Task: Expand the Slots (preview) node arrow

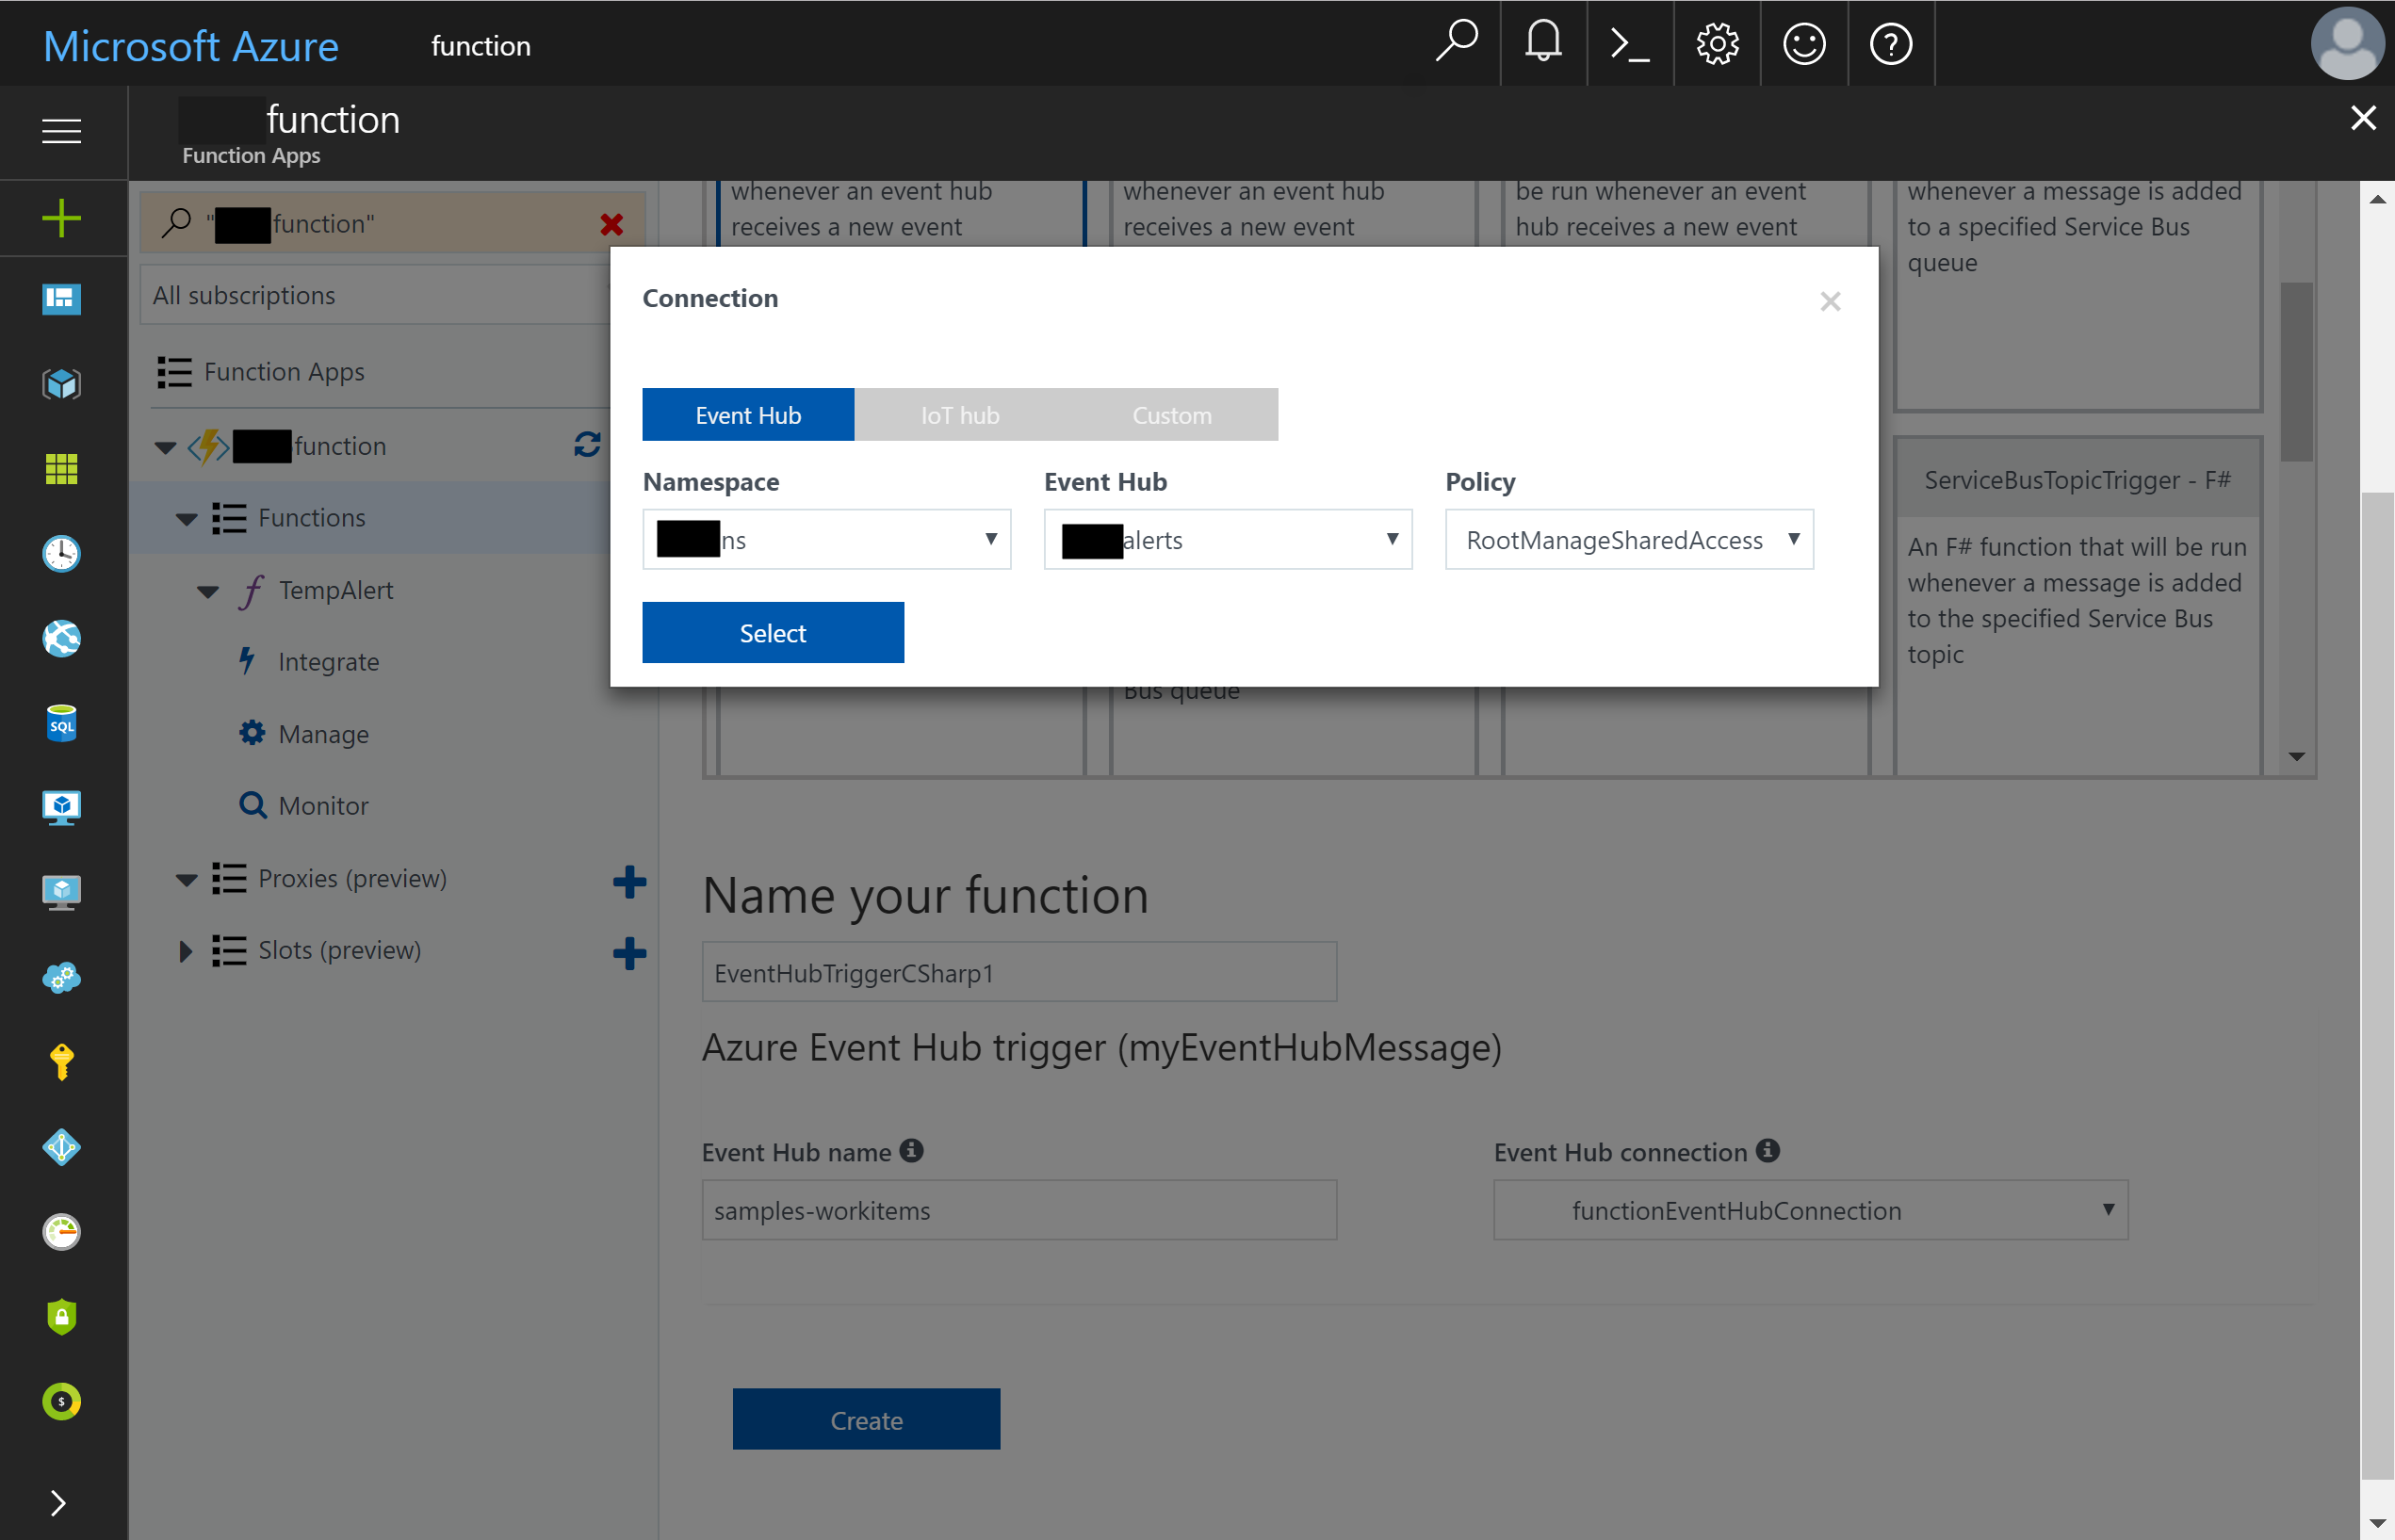Action: click(184, 951)
